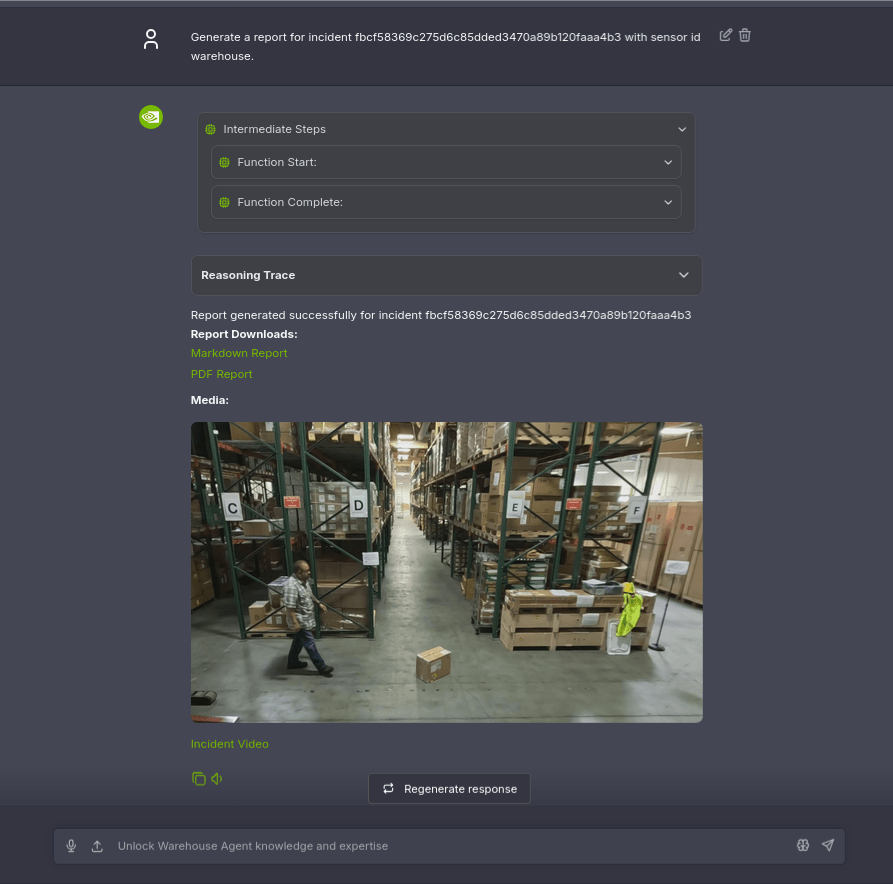Expand the Reasoning Trace panel
This screenshot has height=884, width=893.
pos(684,275)
